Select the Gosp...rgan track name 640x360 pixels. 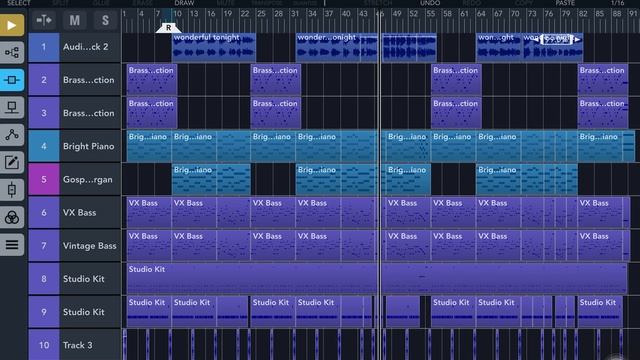pos(87,180)
